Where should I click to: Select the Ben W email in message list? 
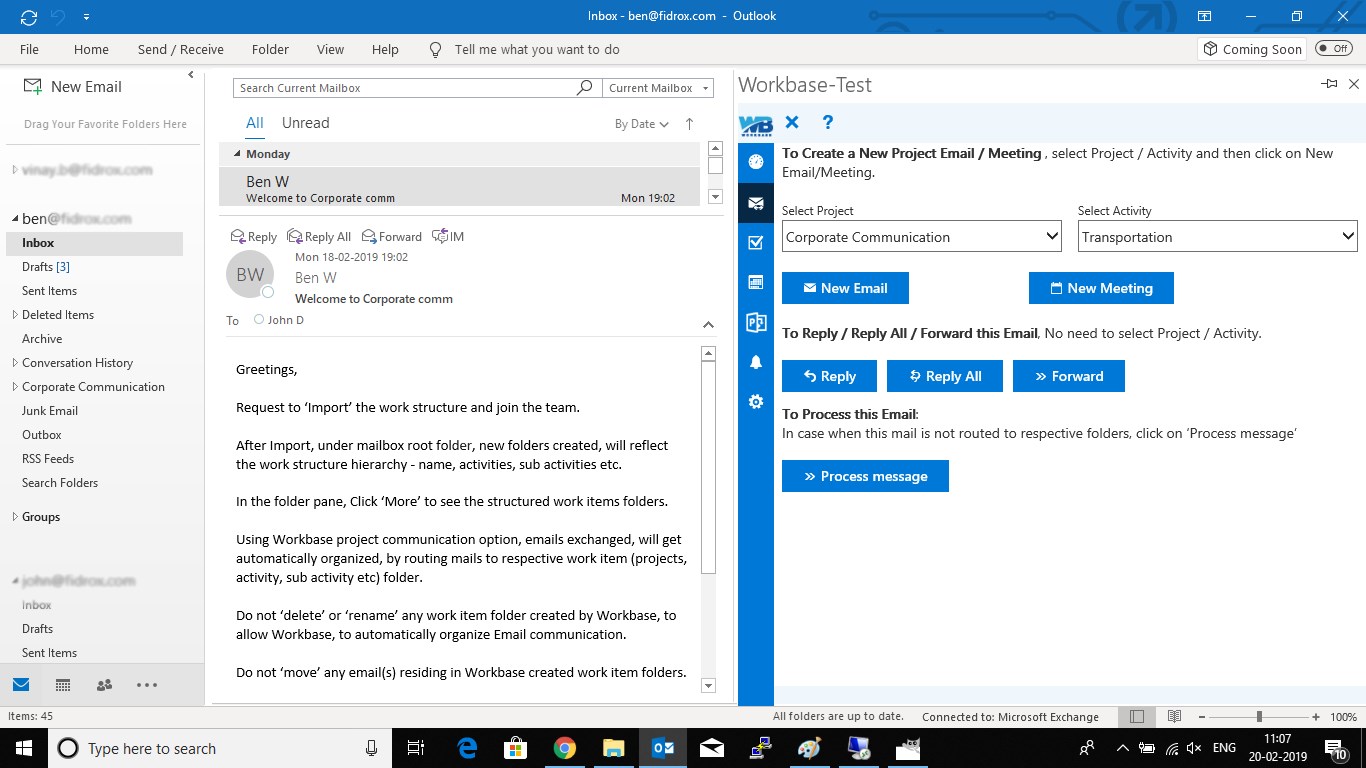tap(459, 187)
